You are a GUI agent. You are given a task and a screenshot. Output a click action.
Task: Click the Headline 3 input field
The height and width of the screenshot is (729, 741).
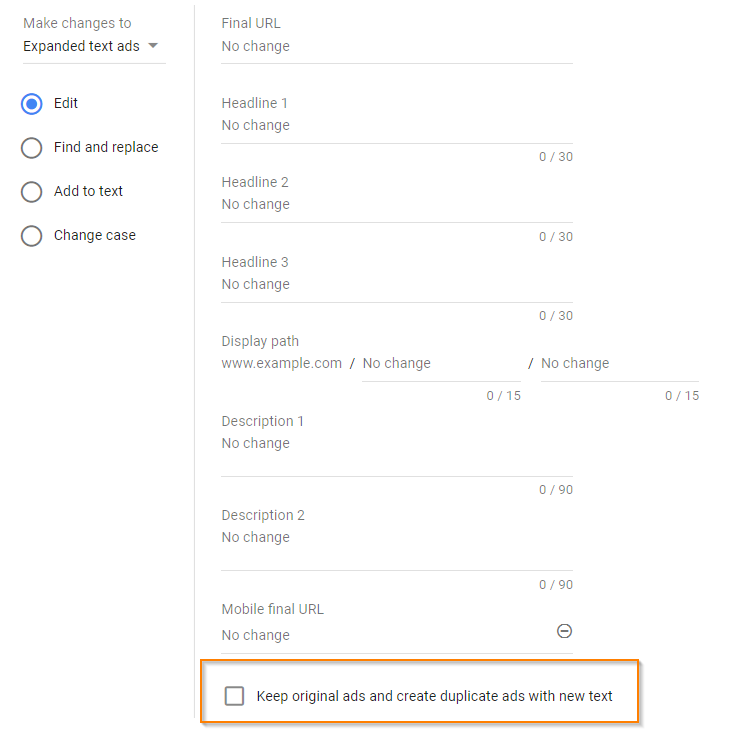point(397,284)
